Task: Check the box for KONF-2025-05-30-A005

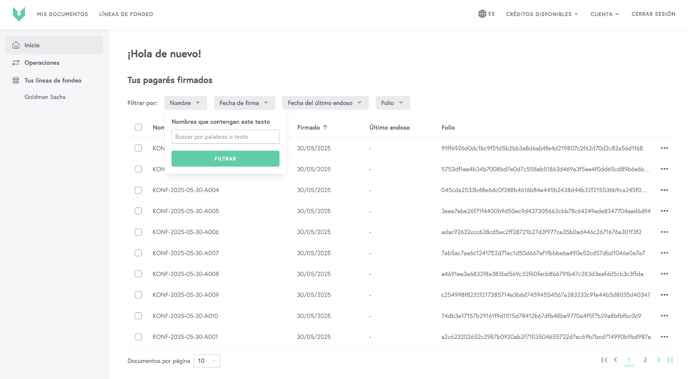Action: [138, 211]
